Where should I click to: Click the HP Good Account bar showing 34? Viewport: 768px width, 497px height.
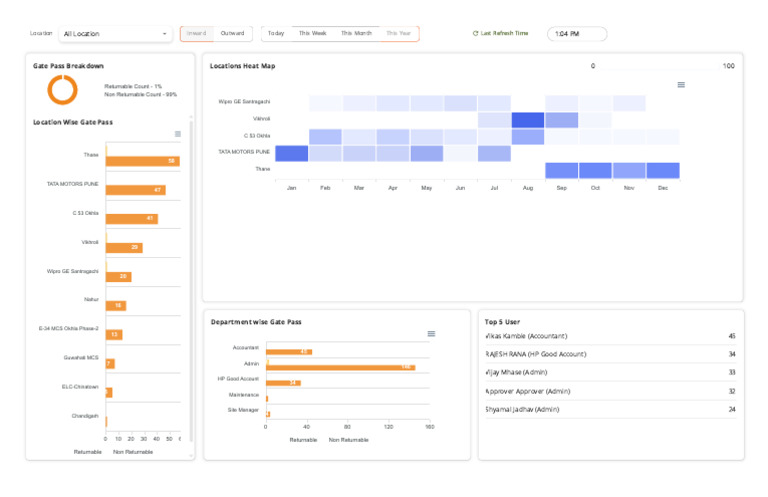coord(283,383)
